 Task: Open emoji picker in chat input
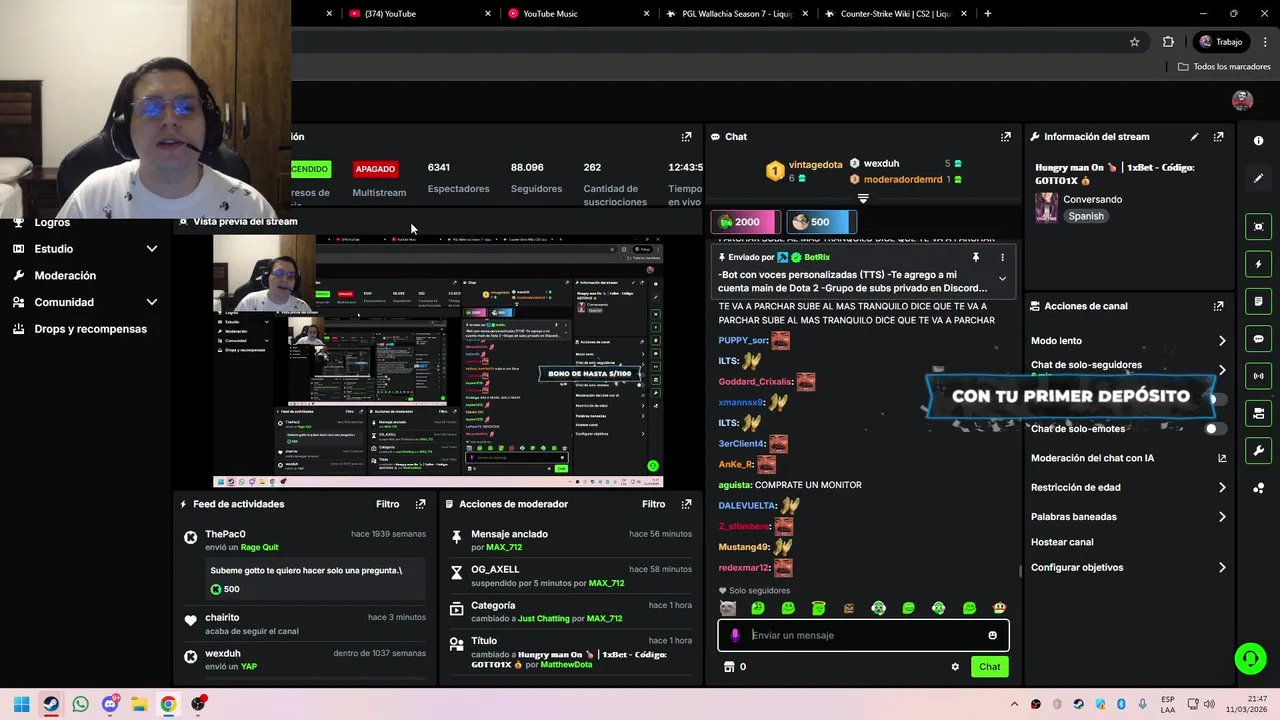[992, 635]
